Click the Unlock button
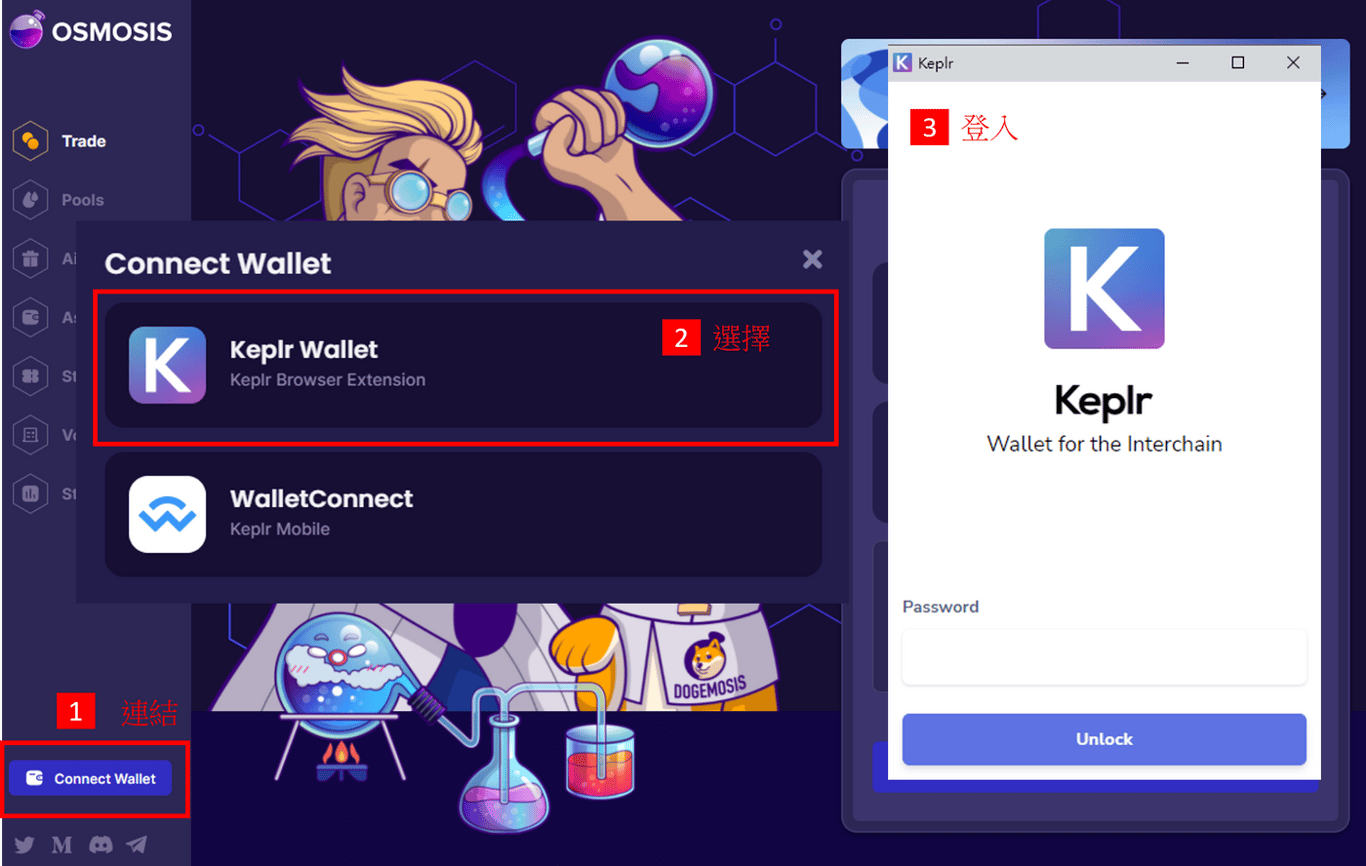1366x866 pixels. pyautogui.click(x=1104, y=739)
